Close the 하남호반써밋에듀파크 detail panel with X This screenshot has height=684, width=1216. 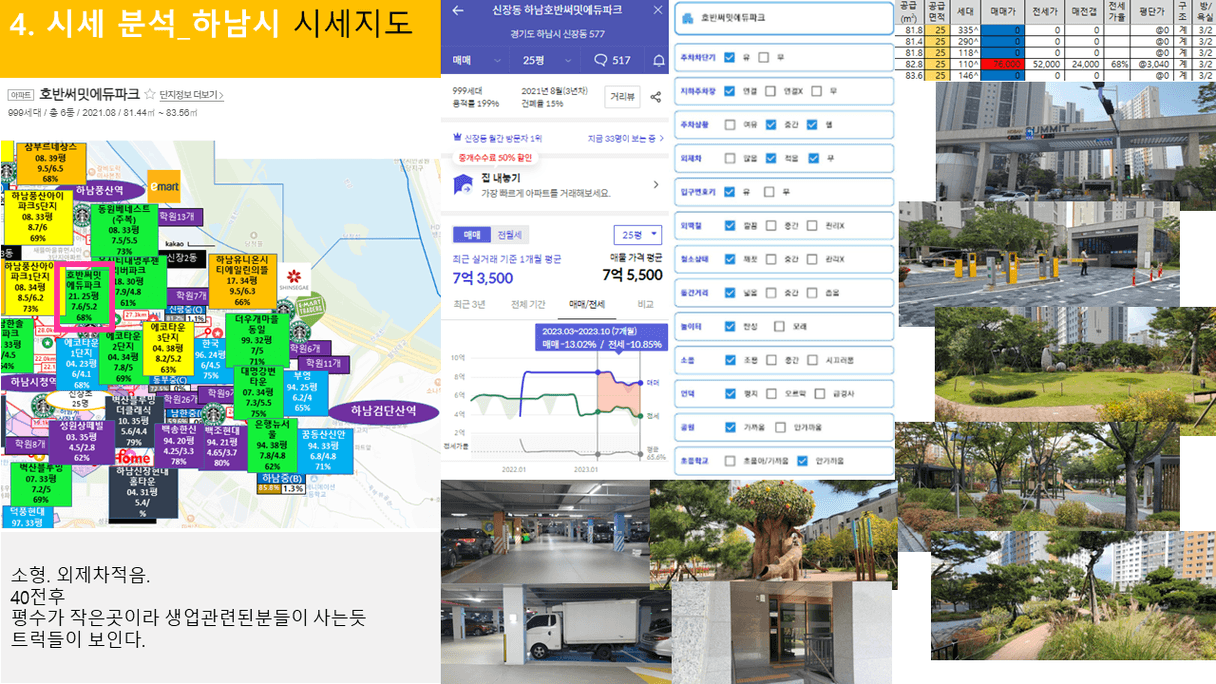pyautogui.click(x=657, y=10)
